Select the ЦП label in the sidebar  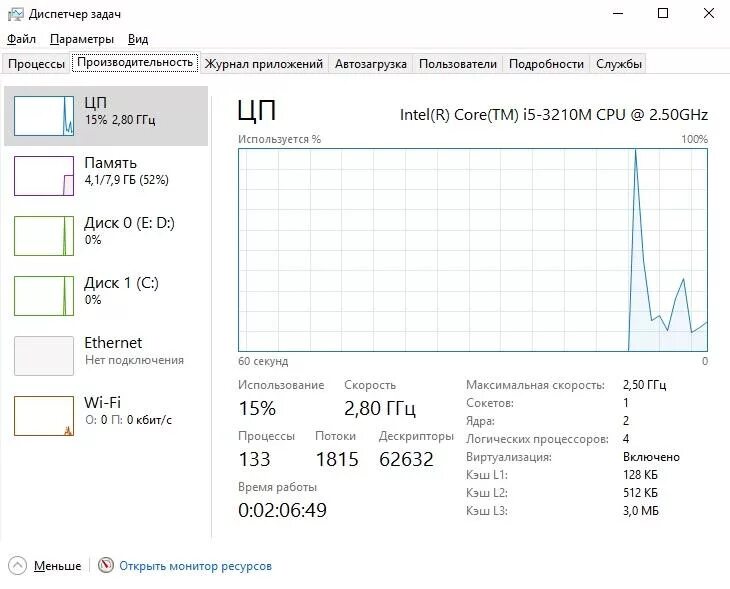tap(95, 103)
